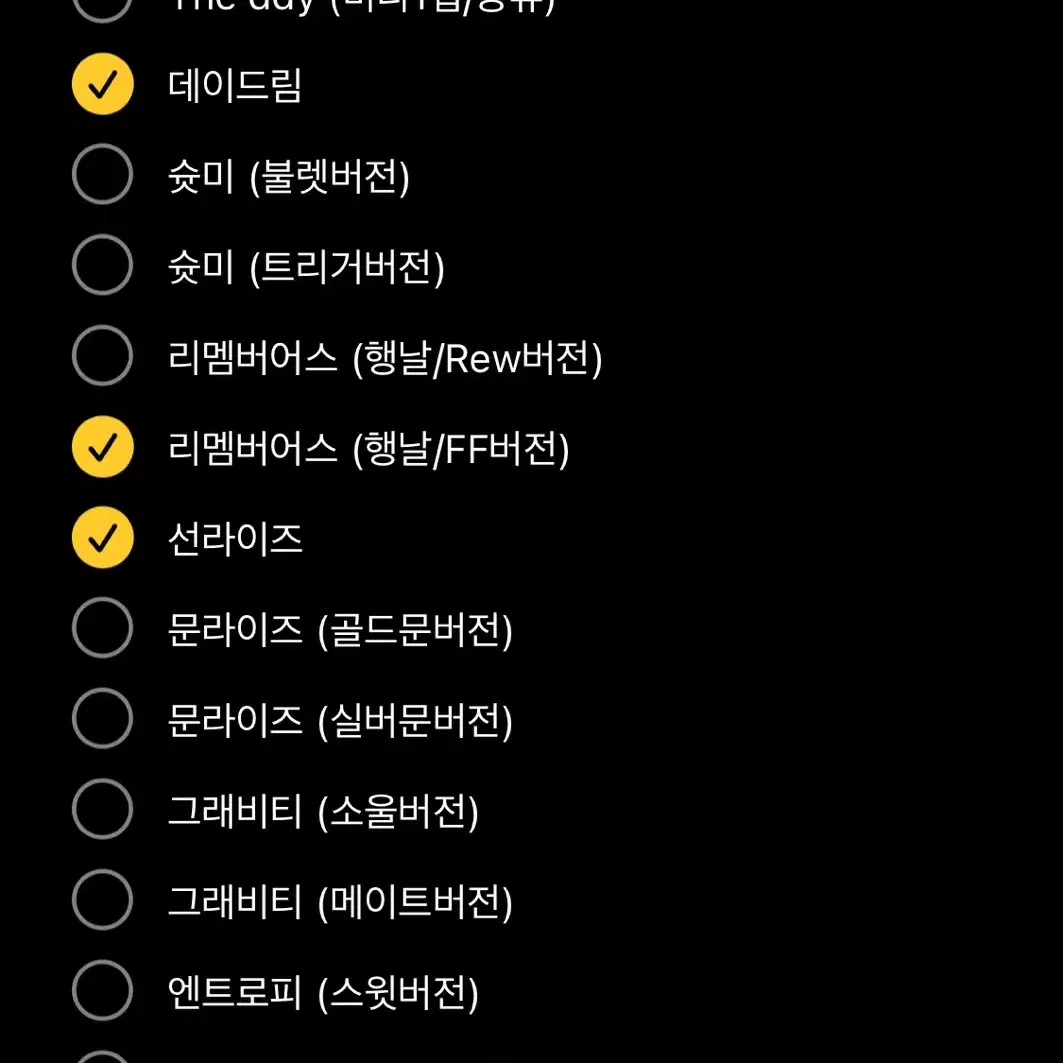Tap the 리멤버어스 (행날/FF버전) label text

point(369,449)
